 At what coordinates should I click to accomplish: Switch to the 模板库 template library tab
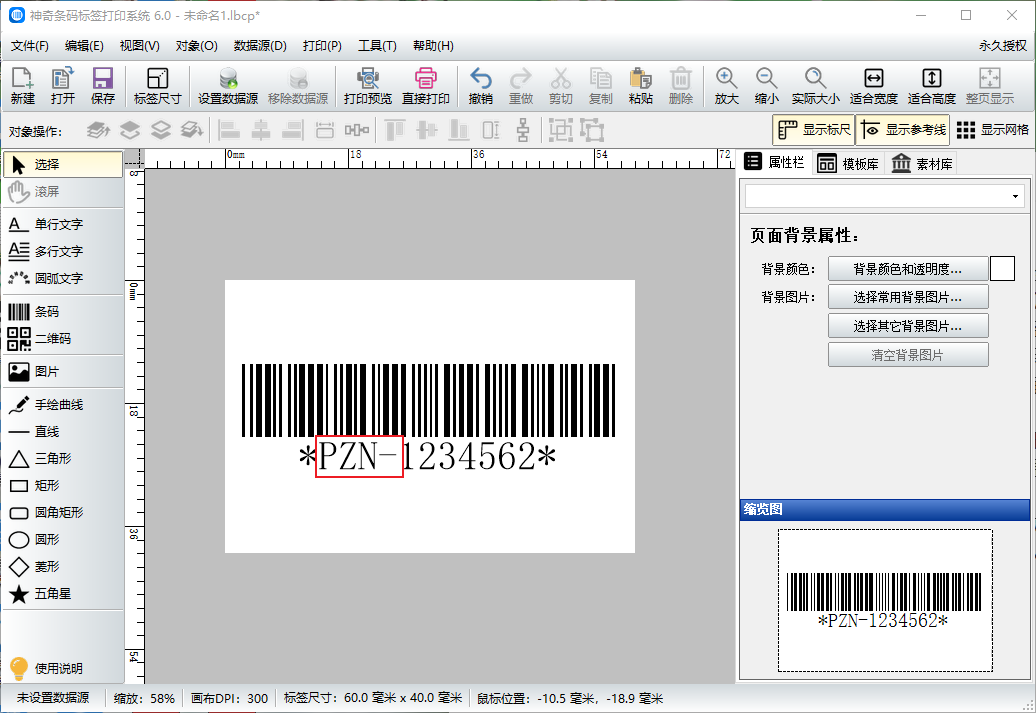coord(848,164)
